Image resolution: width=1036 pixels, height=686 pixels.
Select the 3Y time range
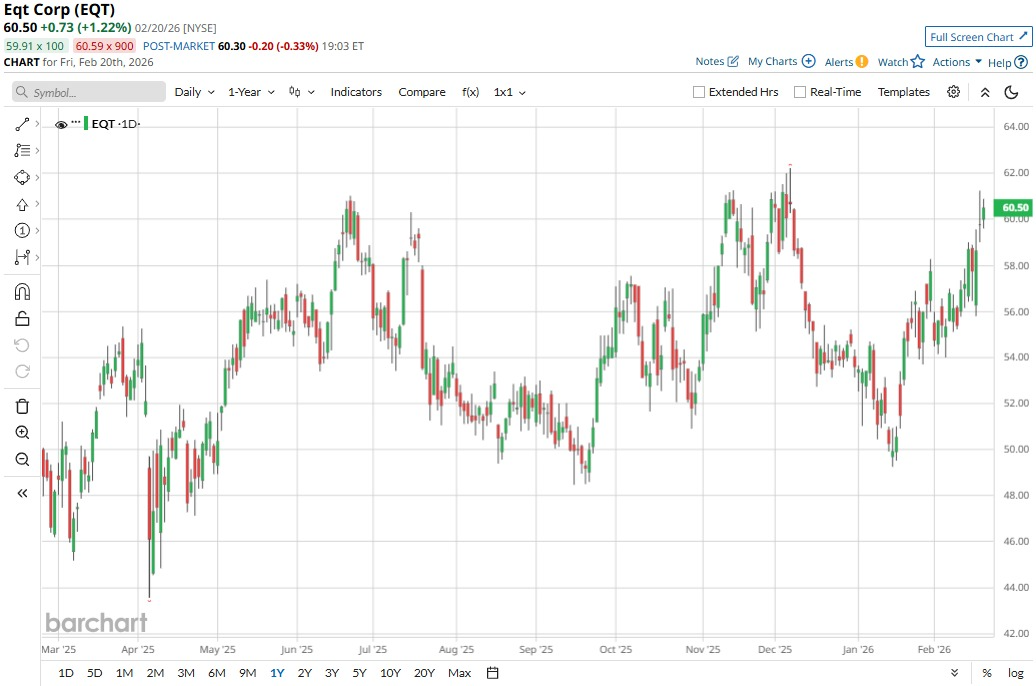[x=332, y=673]
